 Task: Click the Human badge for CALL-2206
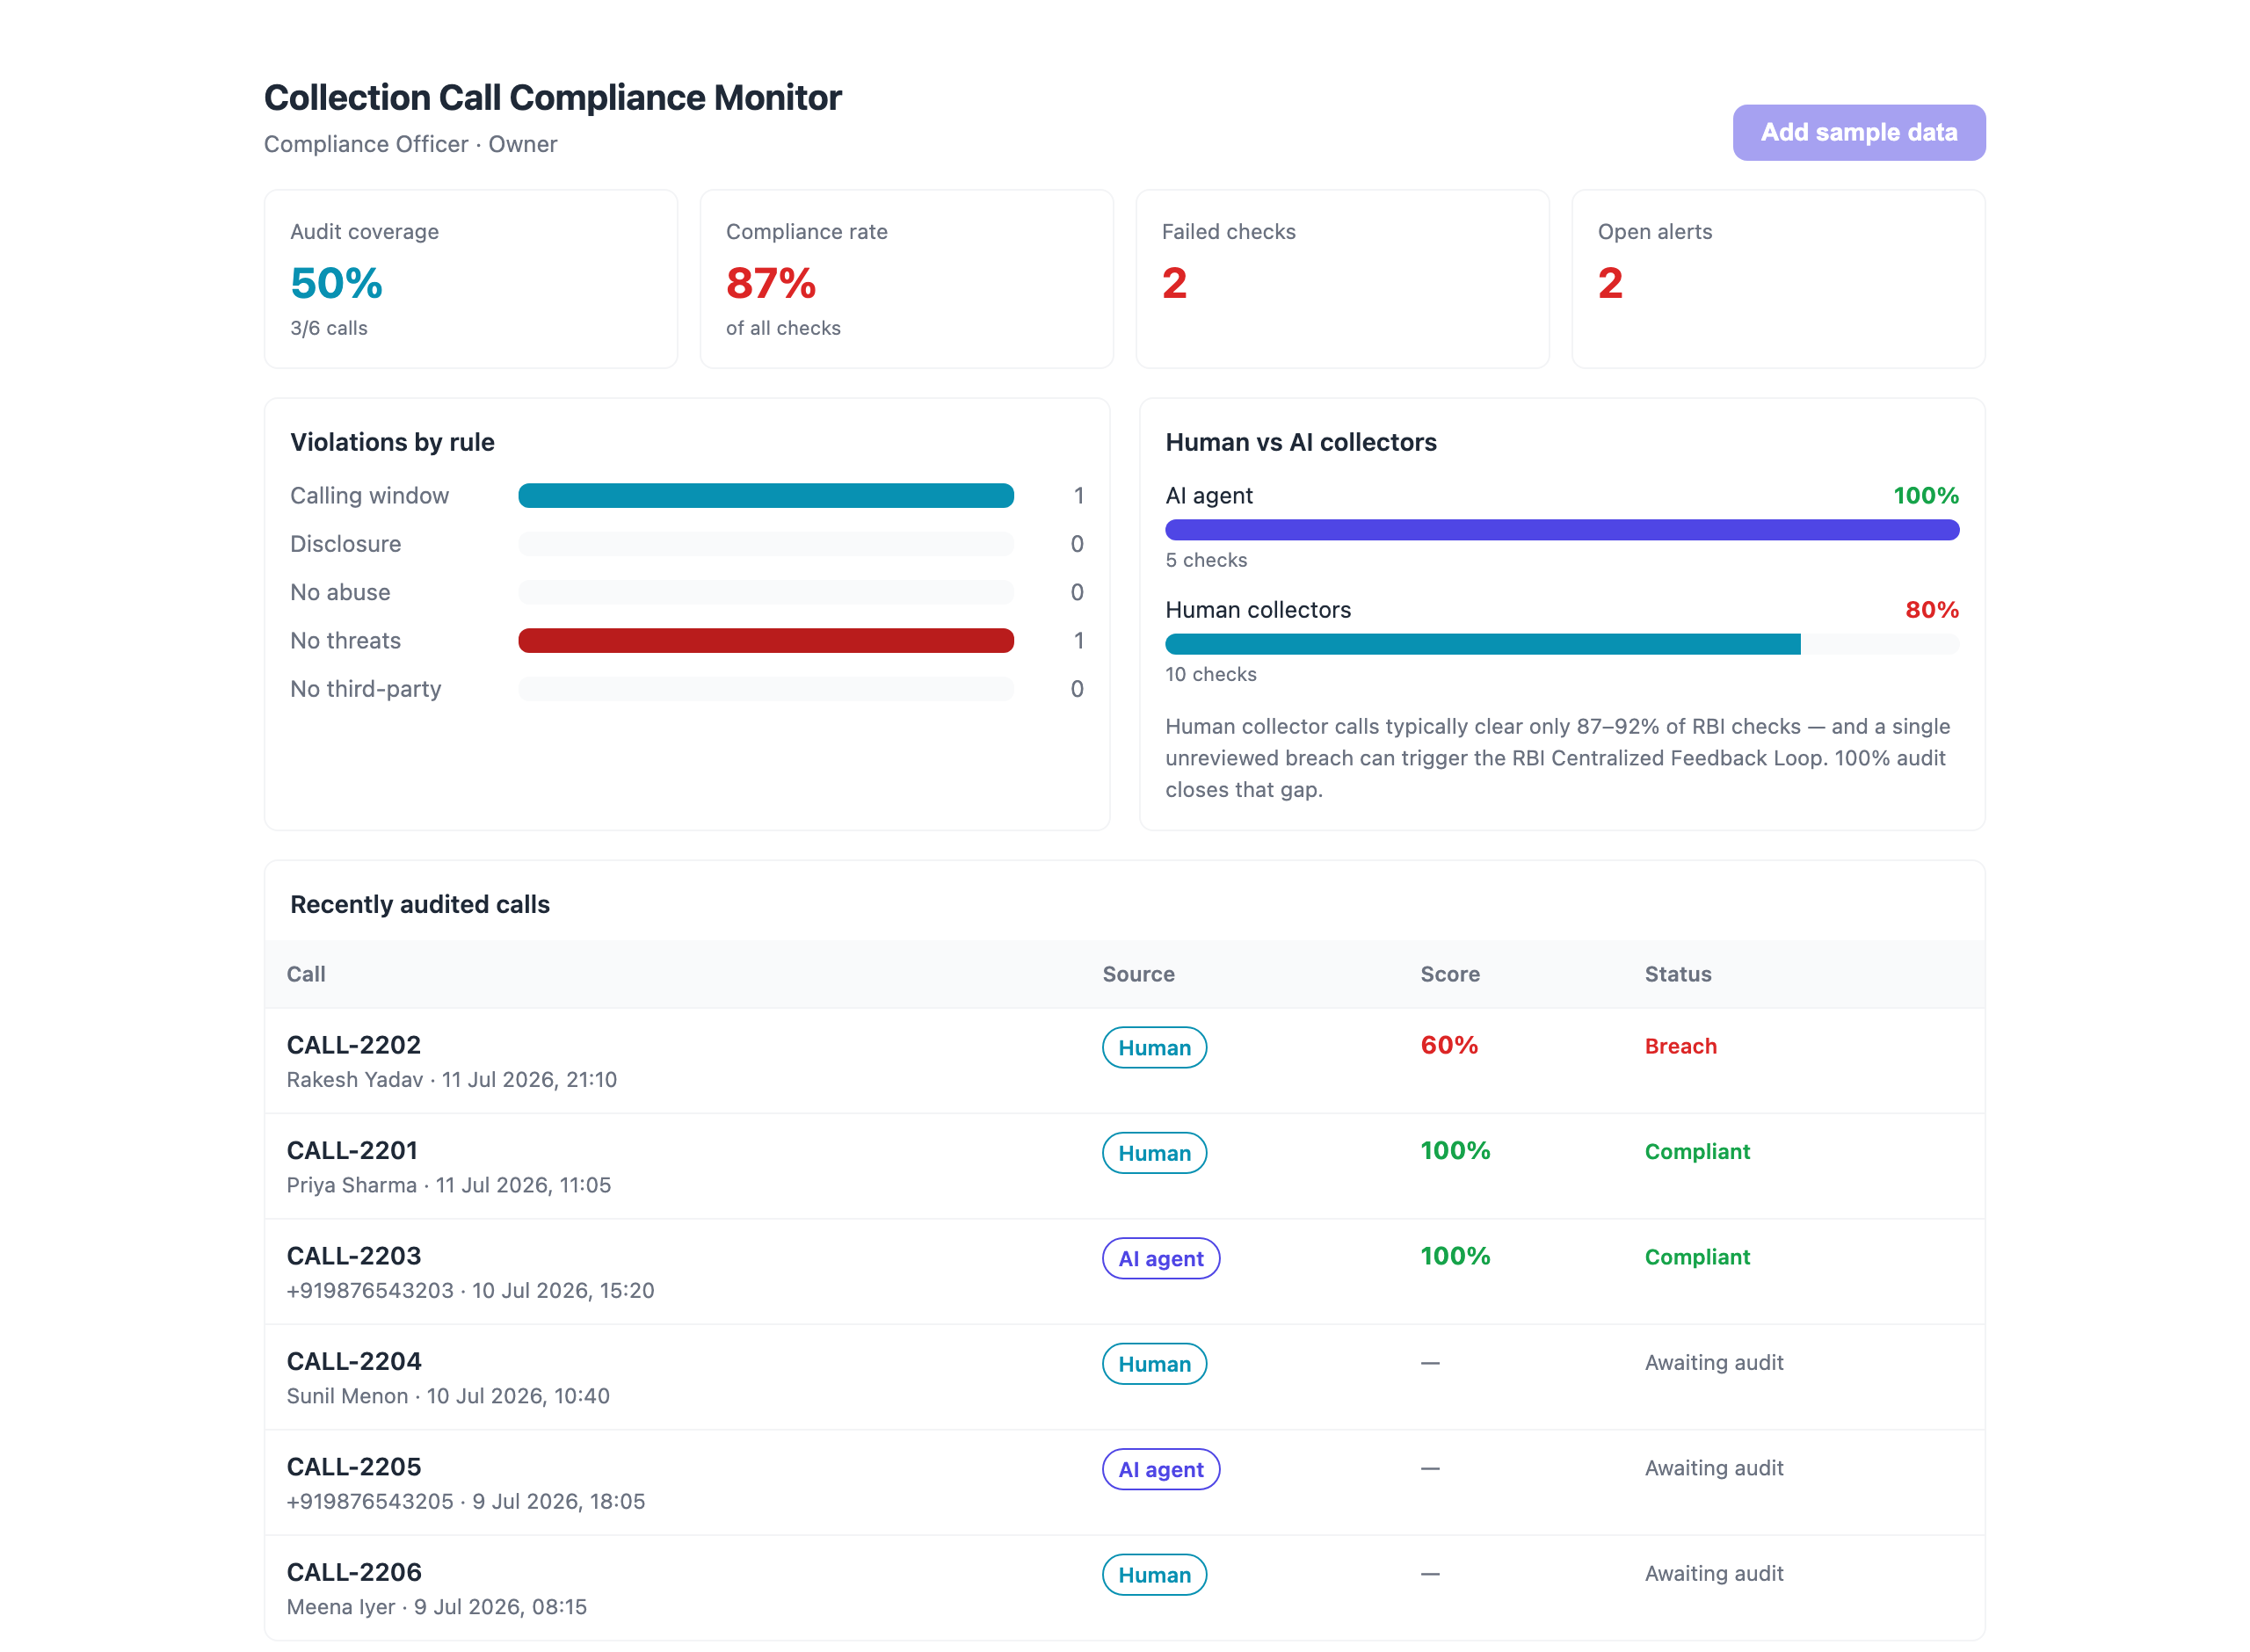coord(1154,1574)
